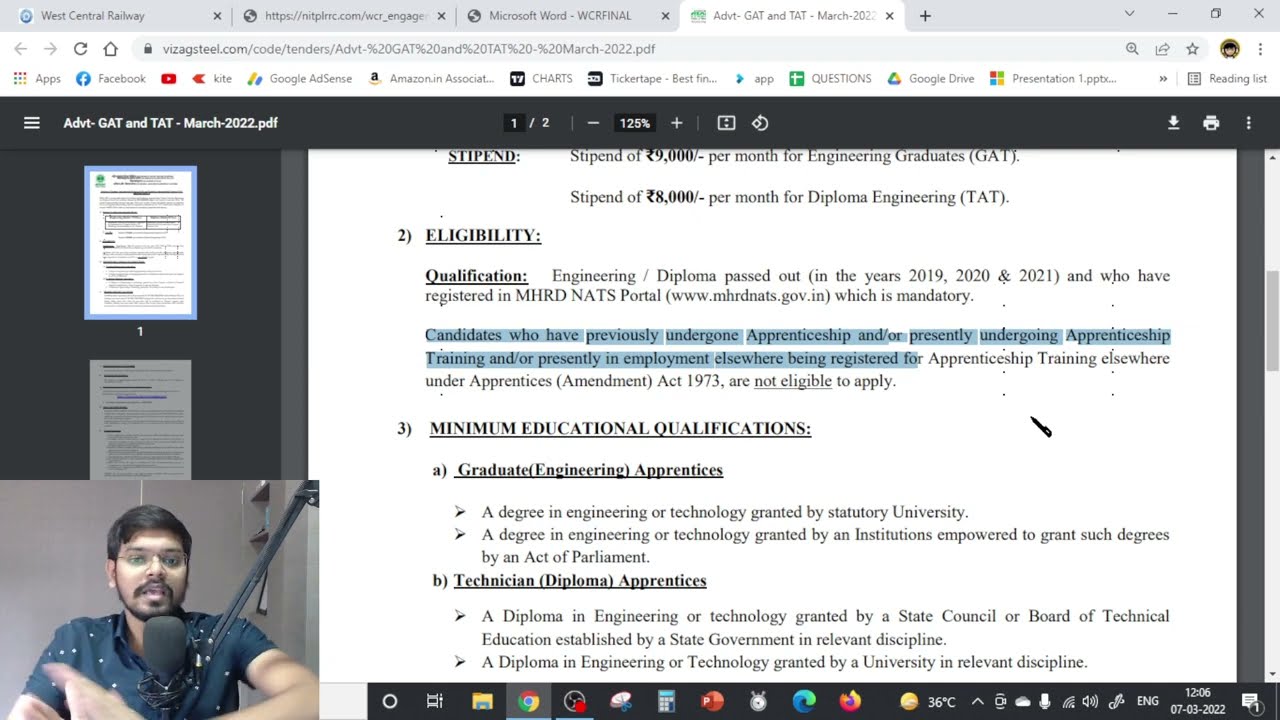The height and width of the screenshot is (720, 1280).
Task: Click the 'ELIGIBILITY:' heading
Action: coord(483,236)
